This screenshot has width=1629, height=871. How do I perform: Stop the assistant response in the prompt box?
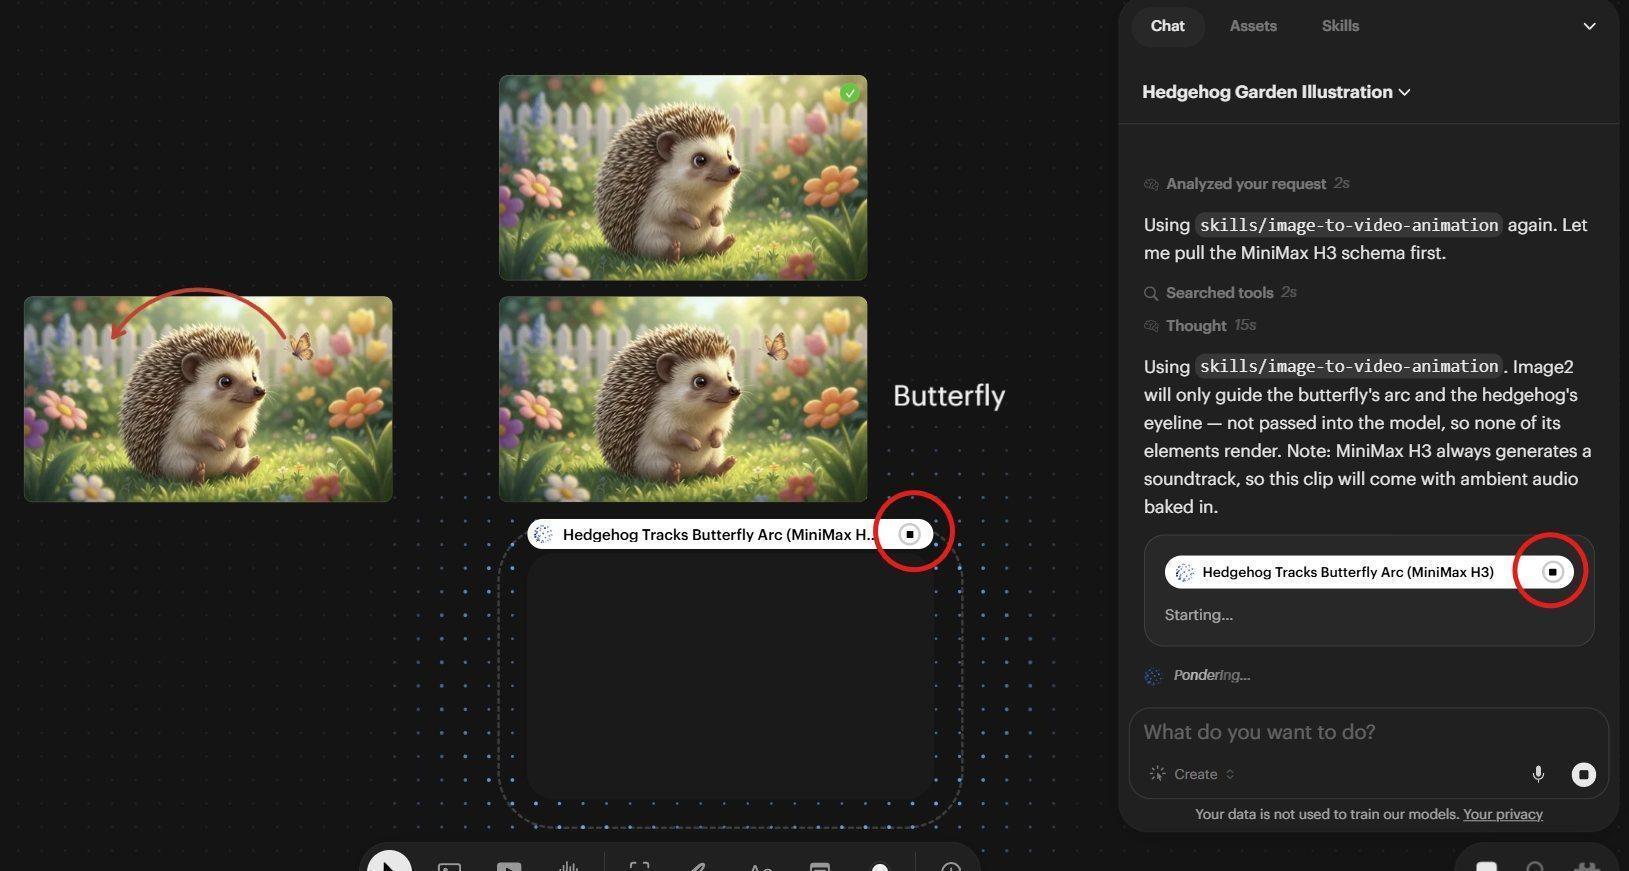tap(1583, 774)
